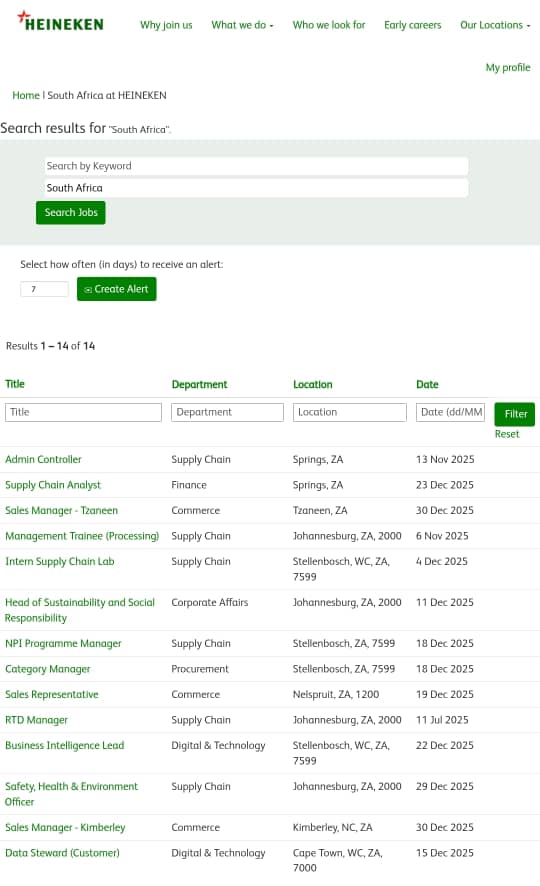Open the HEINEKEN logo home link
The image size is (540, 886).
(60, 22)
